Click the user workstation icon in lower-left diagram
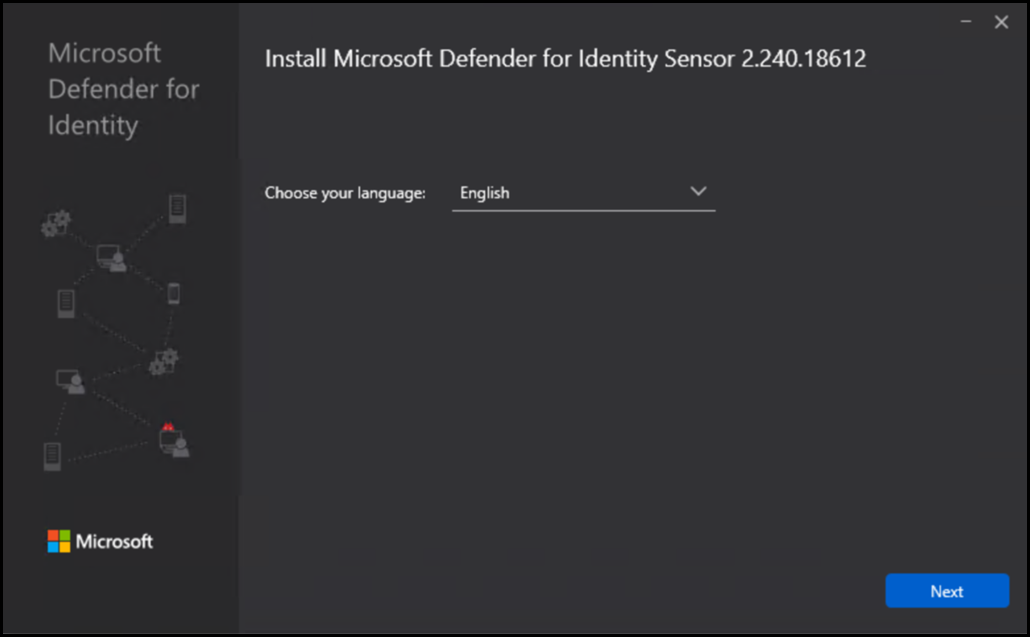The height and width of the screenshot is (637, 1030). click(70, 380)
